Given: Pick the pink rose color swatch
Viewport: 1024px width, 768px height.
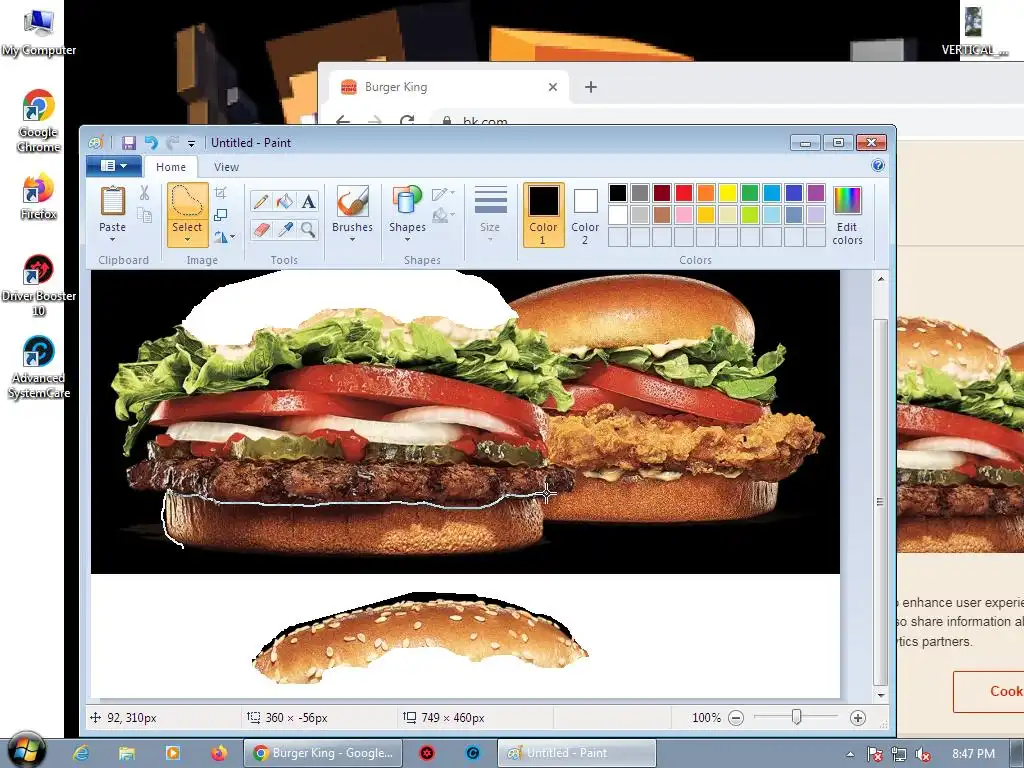Looking at the screenshot, I should pyautogui.click(x=684, y=214).
